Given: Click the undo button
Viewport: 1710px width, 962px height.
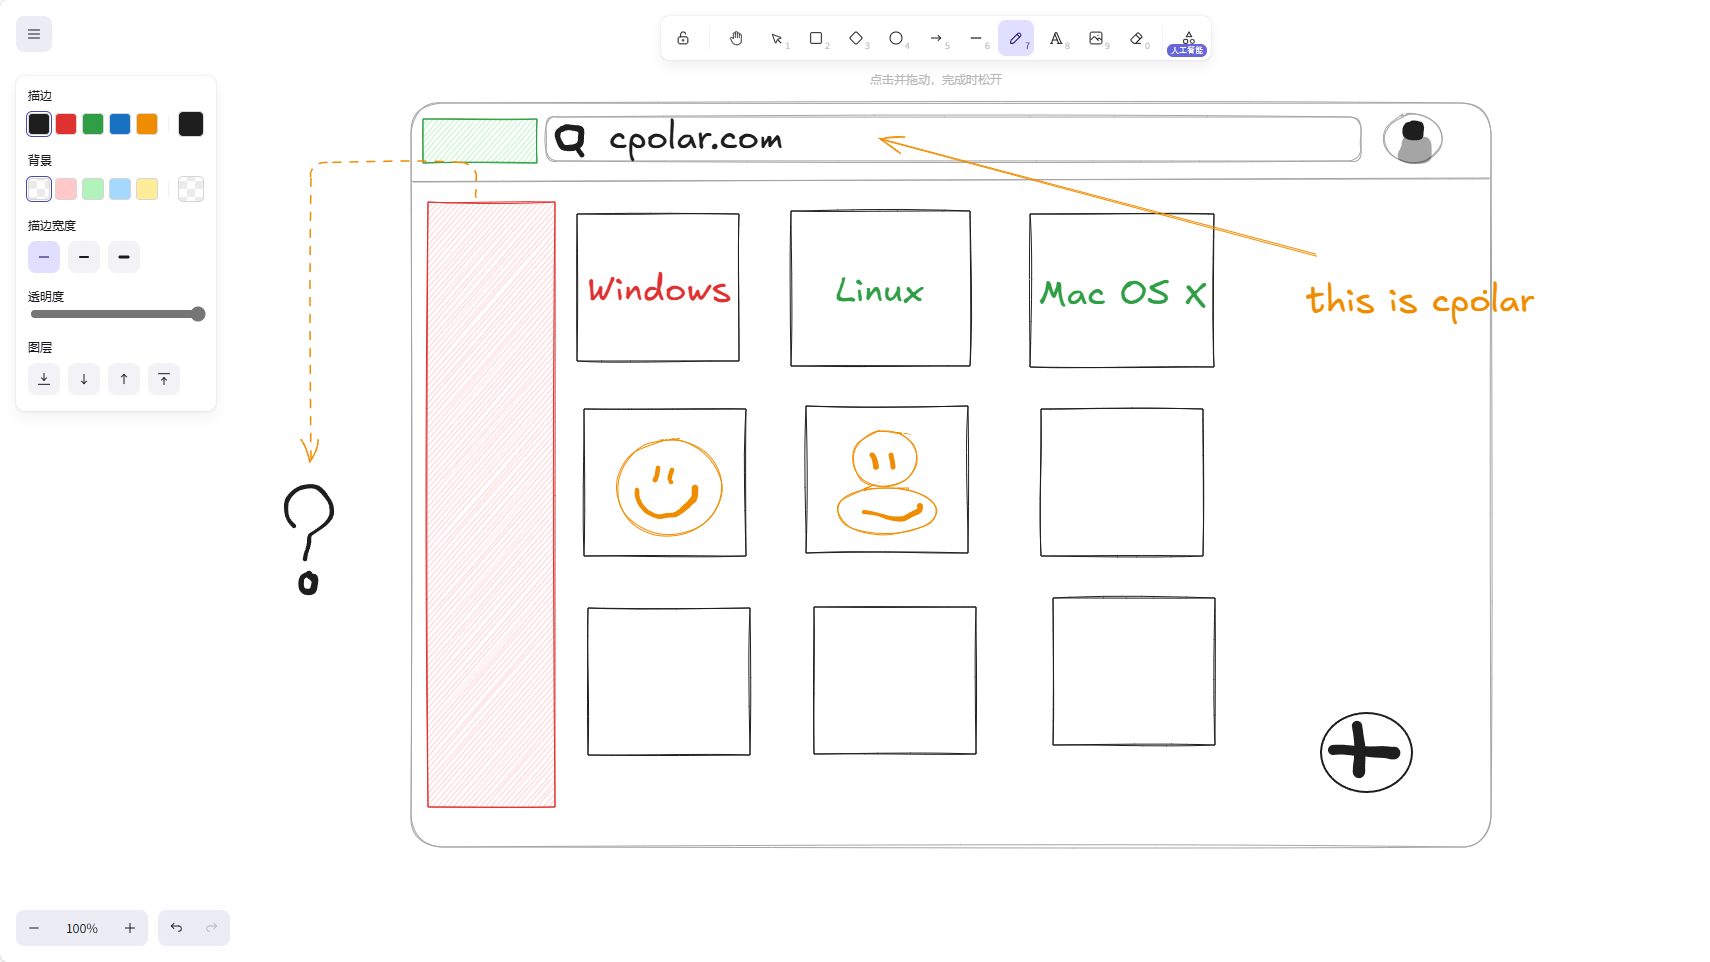Looking at the screenshot, I should (x=176, y=928).
